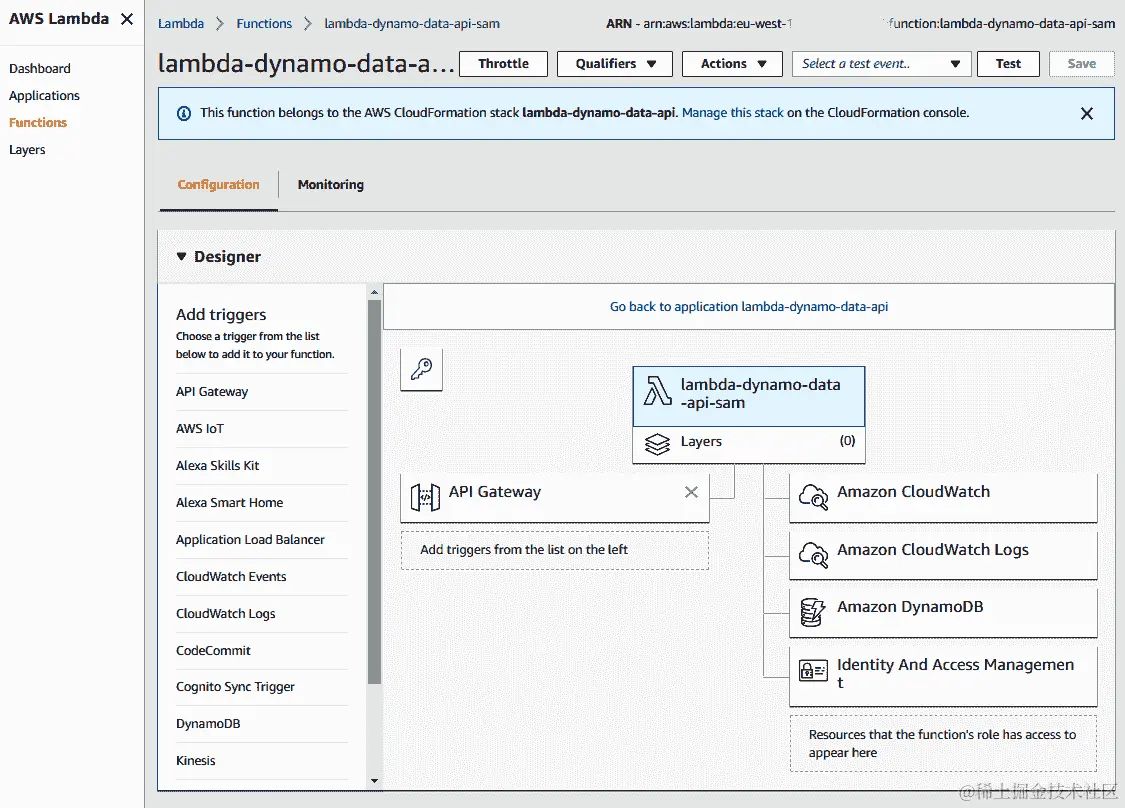The image size is (1125, 808).
Task: Add Kinesis trigger
Action: click(x=195, y=761)
